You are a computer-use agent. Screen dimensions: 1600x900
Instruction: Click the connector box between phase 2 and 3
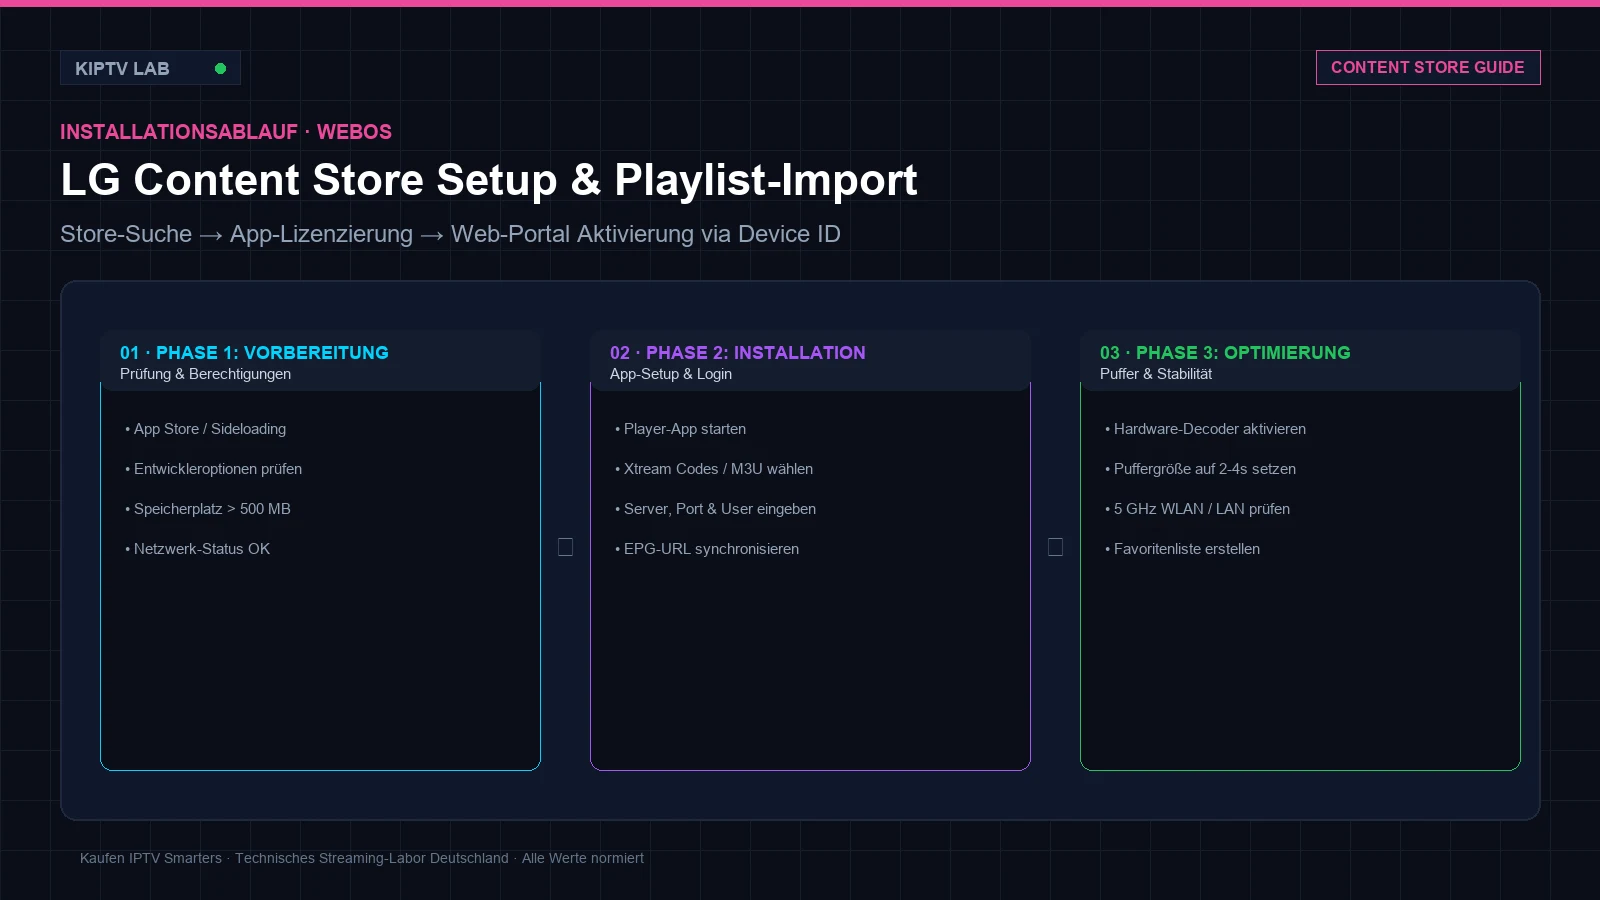[x=1055, y=547]
